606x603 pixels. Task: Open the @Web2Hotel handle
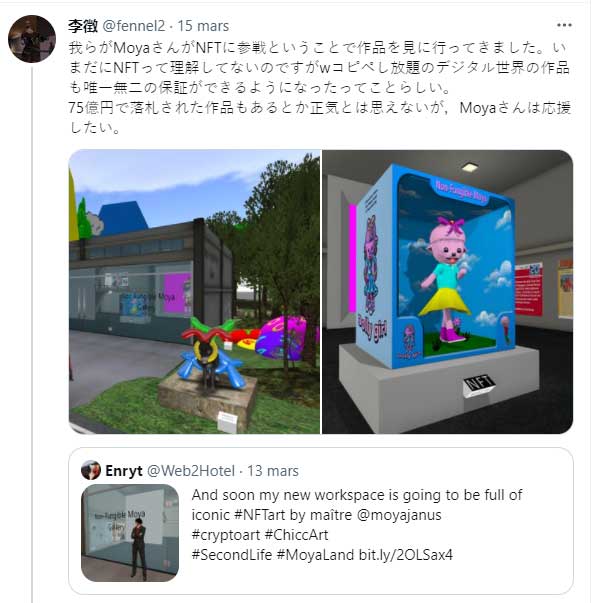(x=191, y=471)
